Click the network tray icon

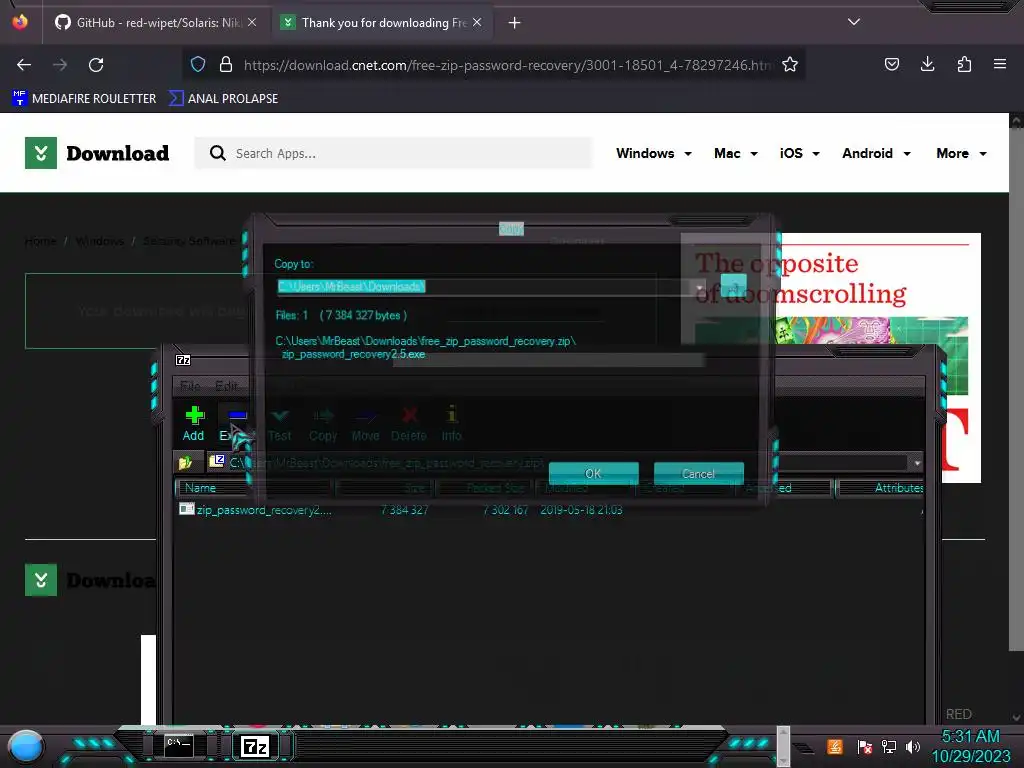tap(889, 746)
